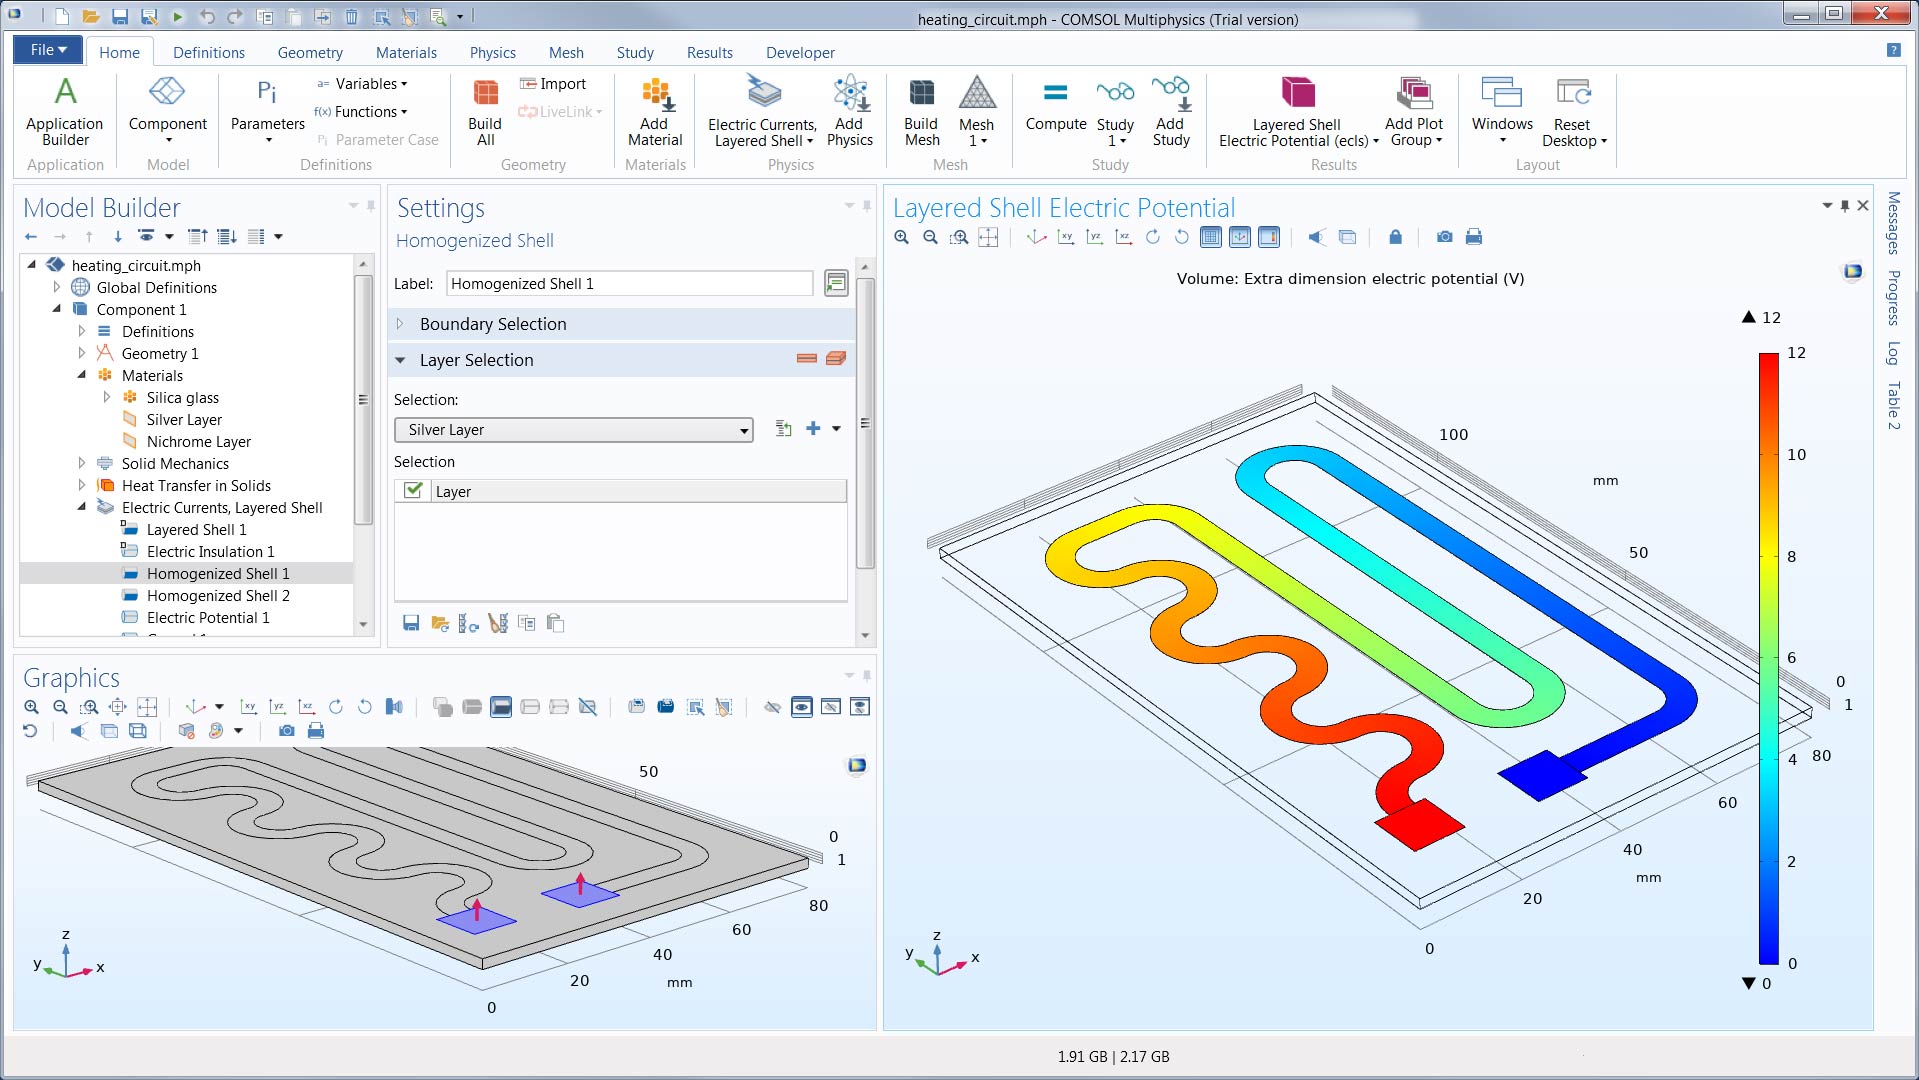The height and width of the screenshot is (1080, 1919).
Task: Collapse the Materials tree node
Action: [x=82, y=375]
